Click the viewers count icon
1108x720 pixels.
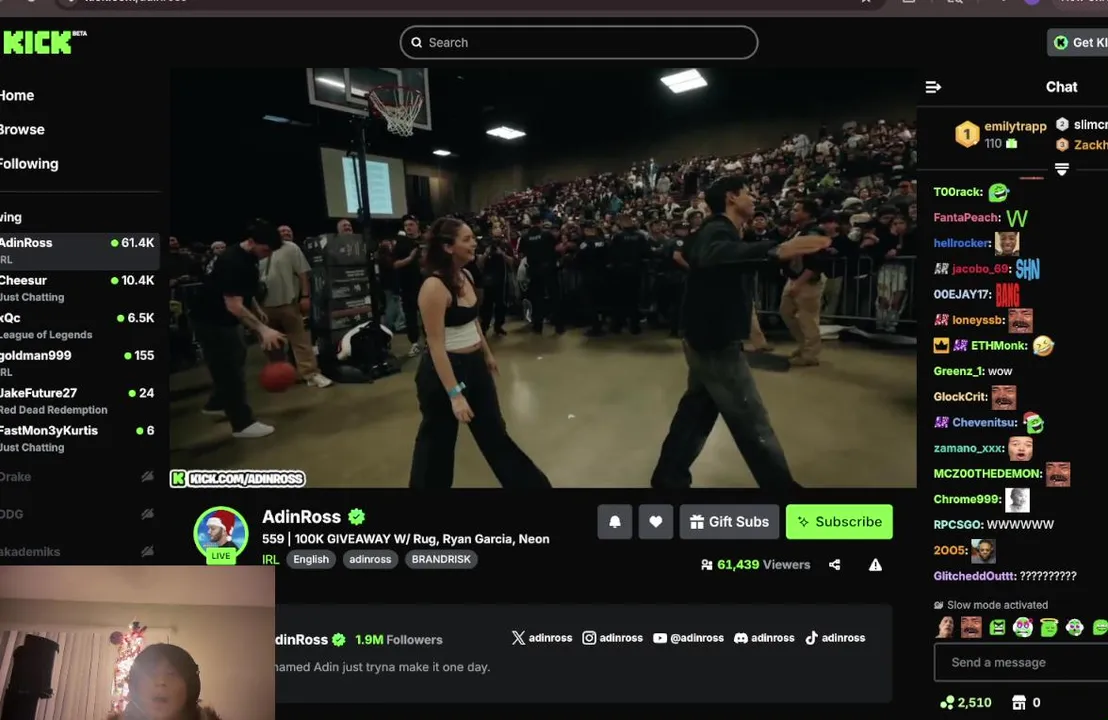pos(706,565)
